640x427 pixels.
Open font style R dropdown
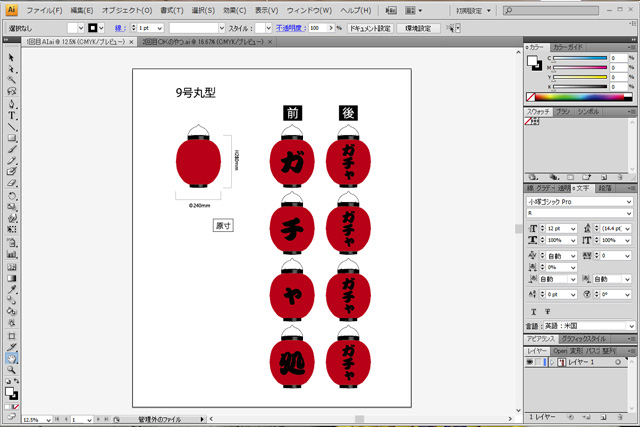pyautogui.click(x=629, y=213)
